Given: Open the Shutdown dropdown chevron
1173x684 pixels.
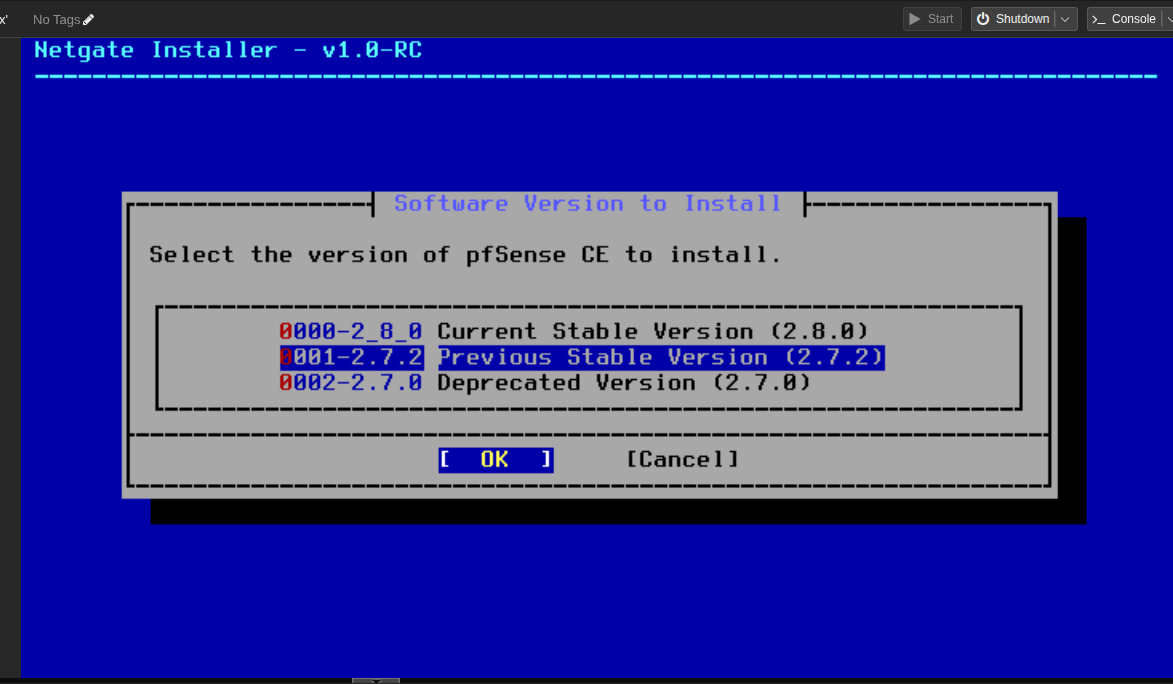Looking at the screenshot, I should (x=1064, y=18).
